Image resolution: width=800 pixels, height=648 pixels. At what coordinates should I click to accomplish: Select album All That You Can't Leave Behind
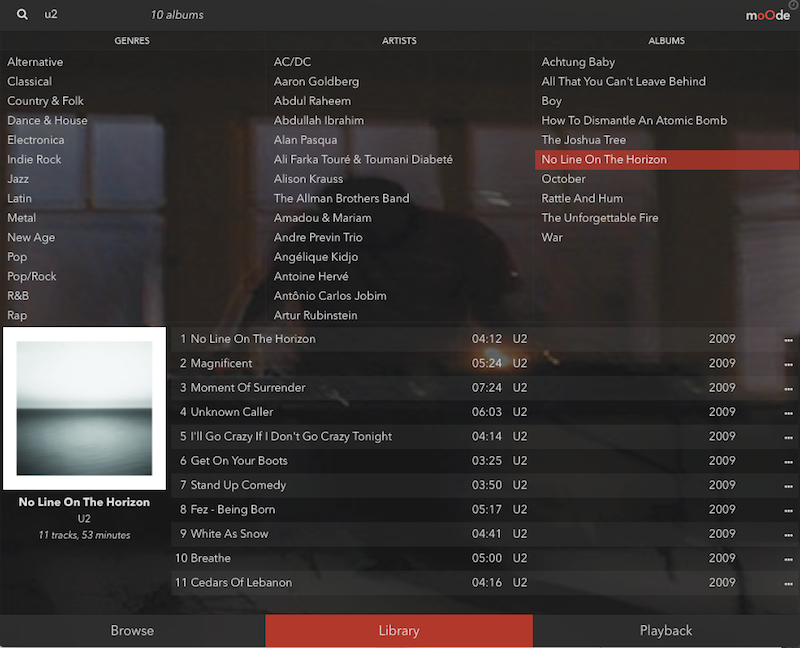[623, 81]
